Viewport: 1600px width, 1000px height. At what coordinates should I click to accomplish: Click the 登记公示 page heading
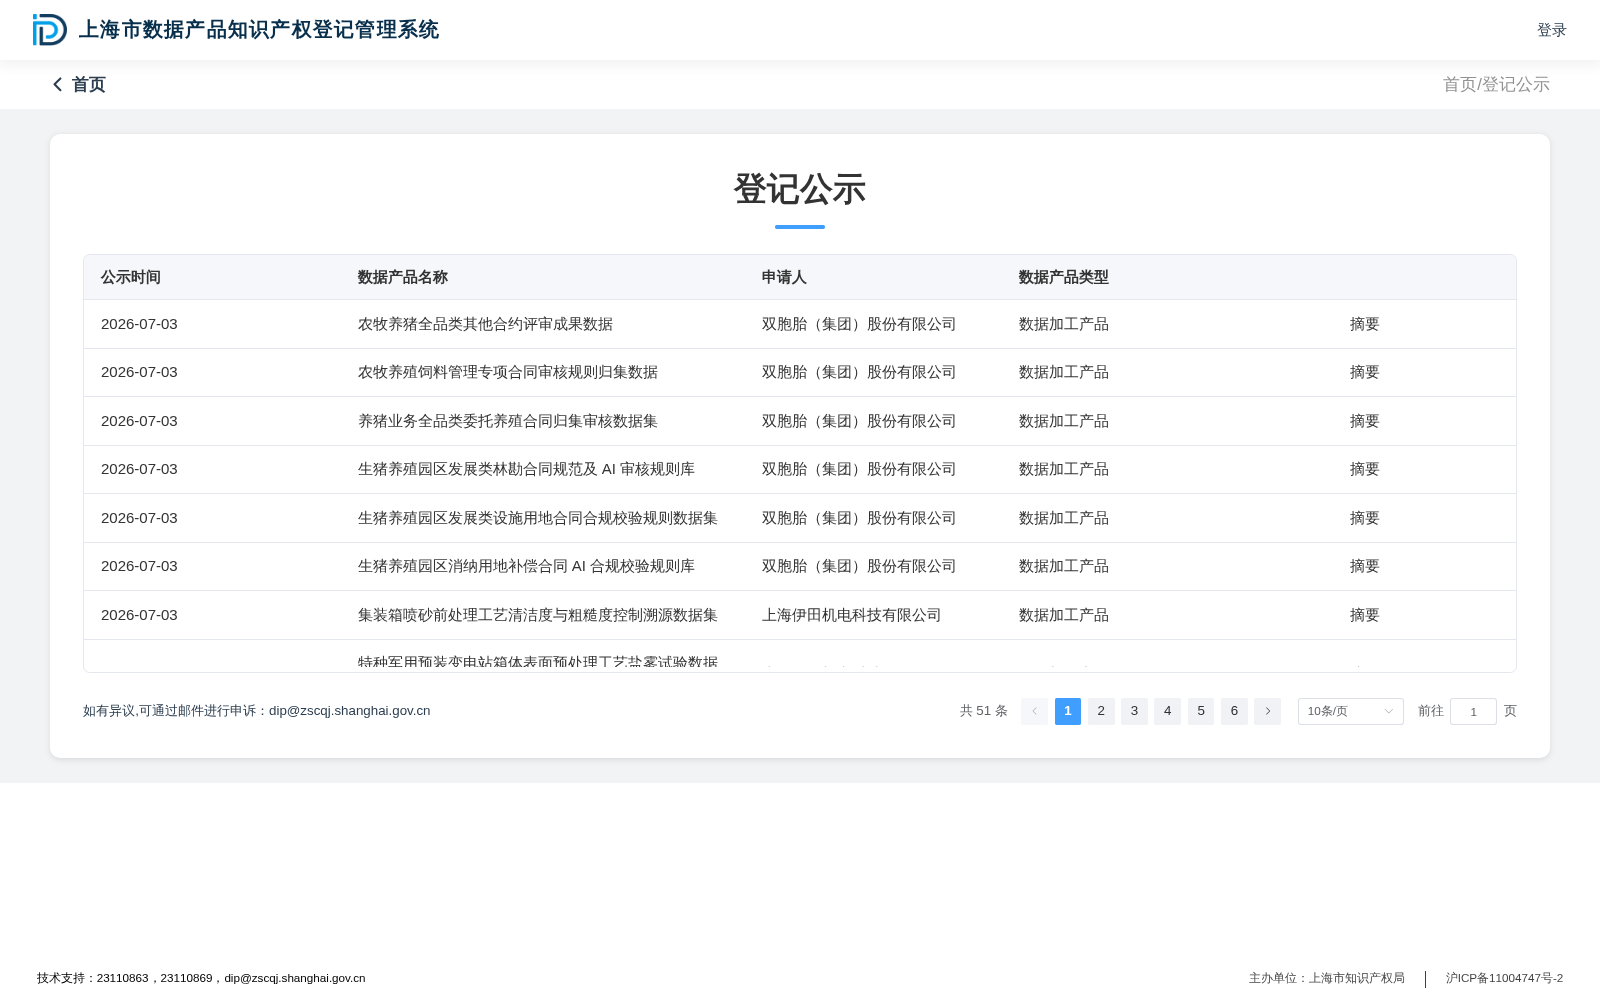click(800, 189)
